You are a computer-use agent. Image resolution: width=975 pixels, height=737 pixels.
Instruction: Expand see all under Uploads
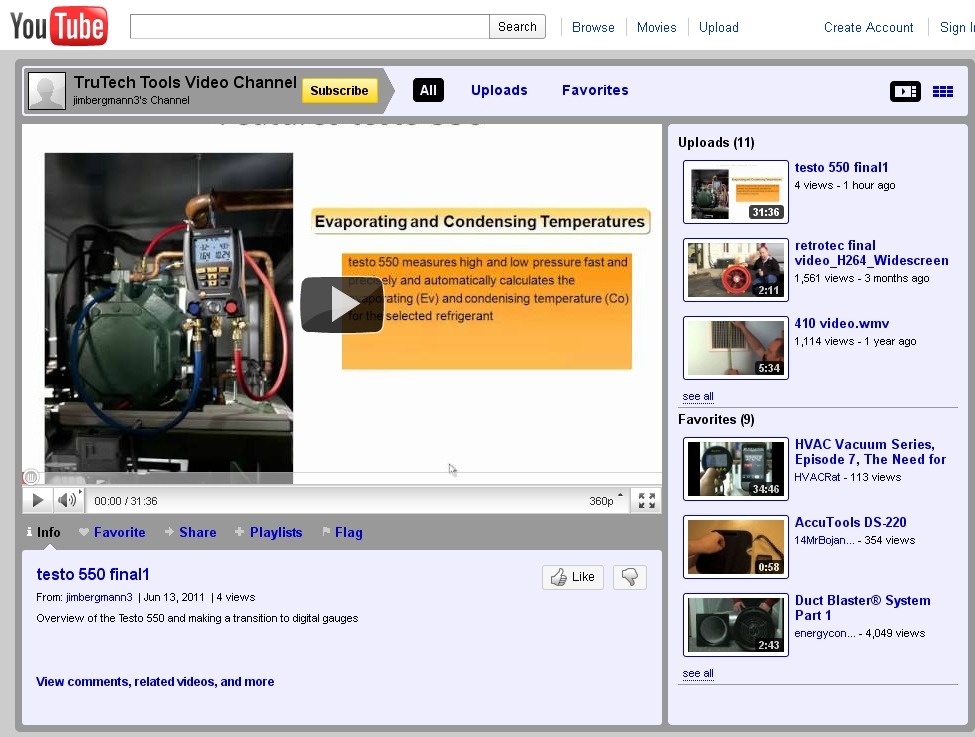click(x=697, y=396)
